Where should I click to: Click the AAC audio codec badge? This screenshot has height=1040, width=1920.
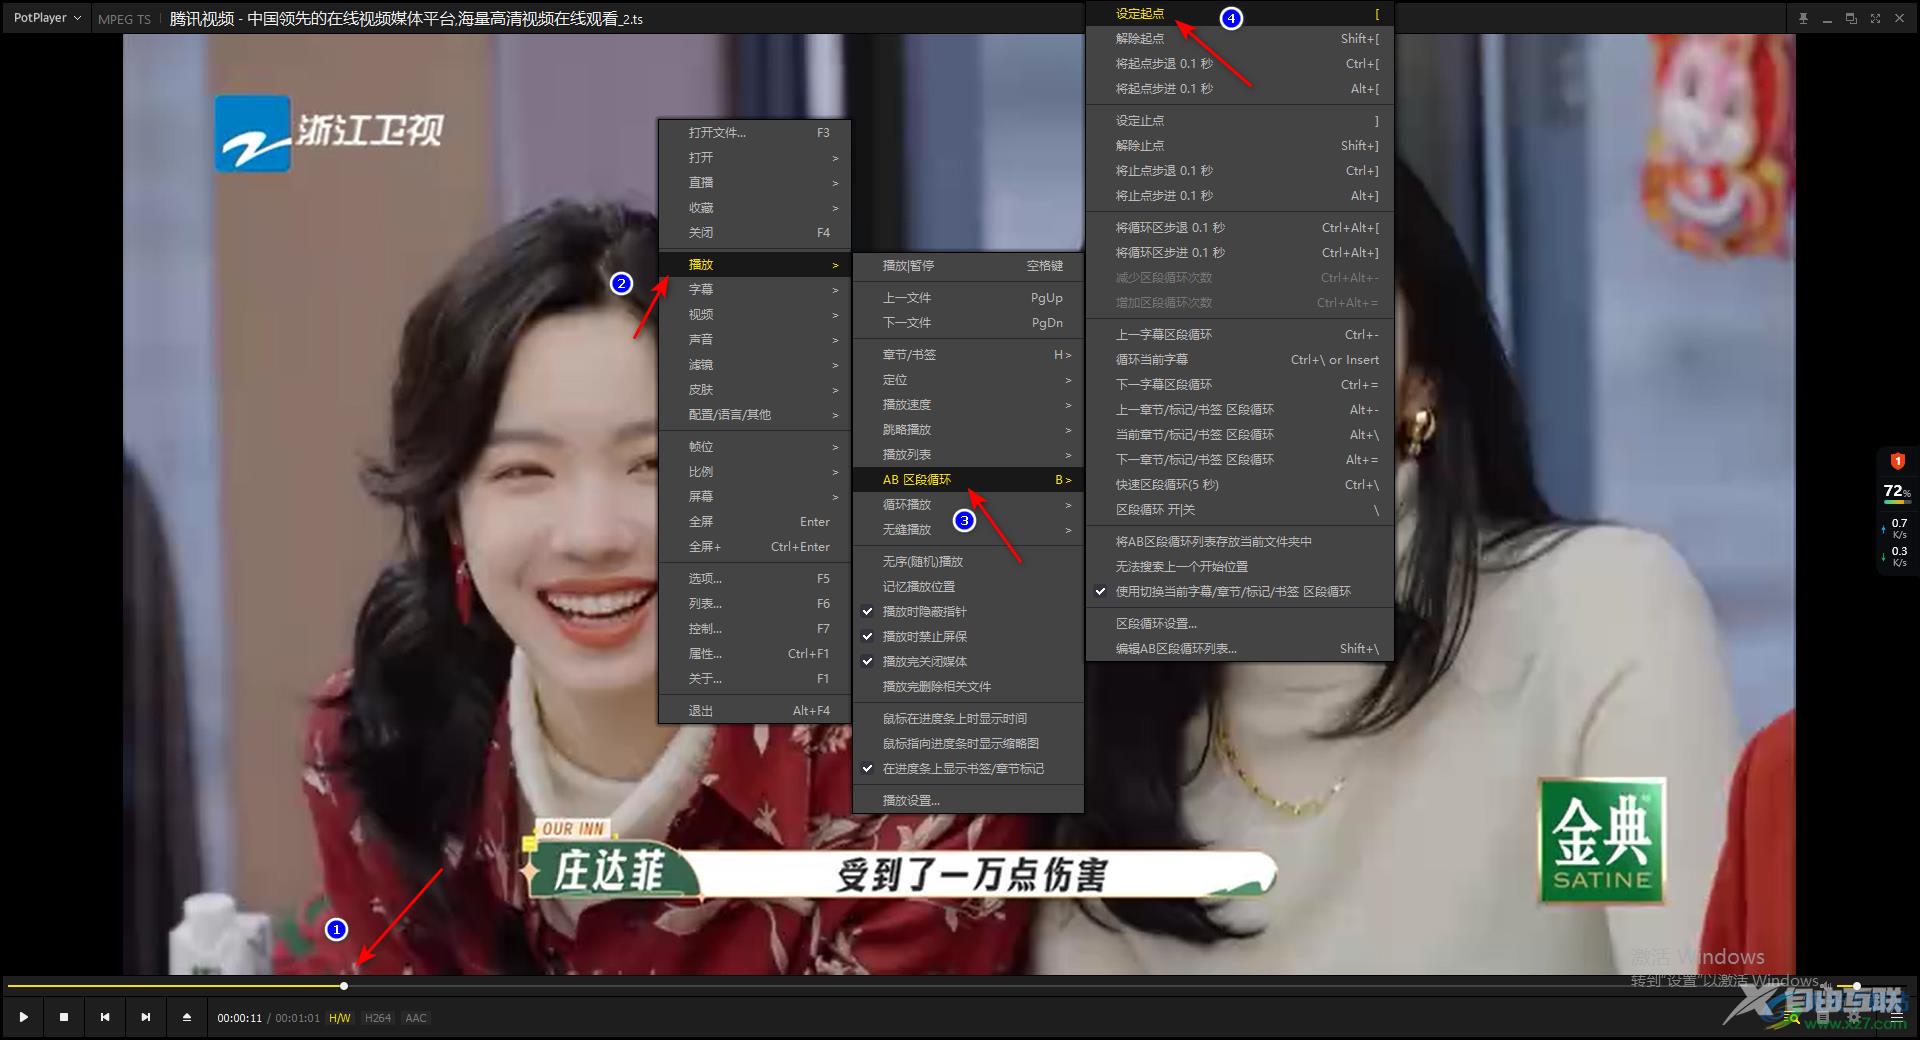416,1018
